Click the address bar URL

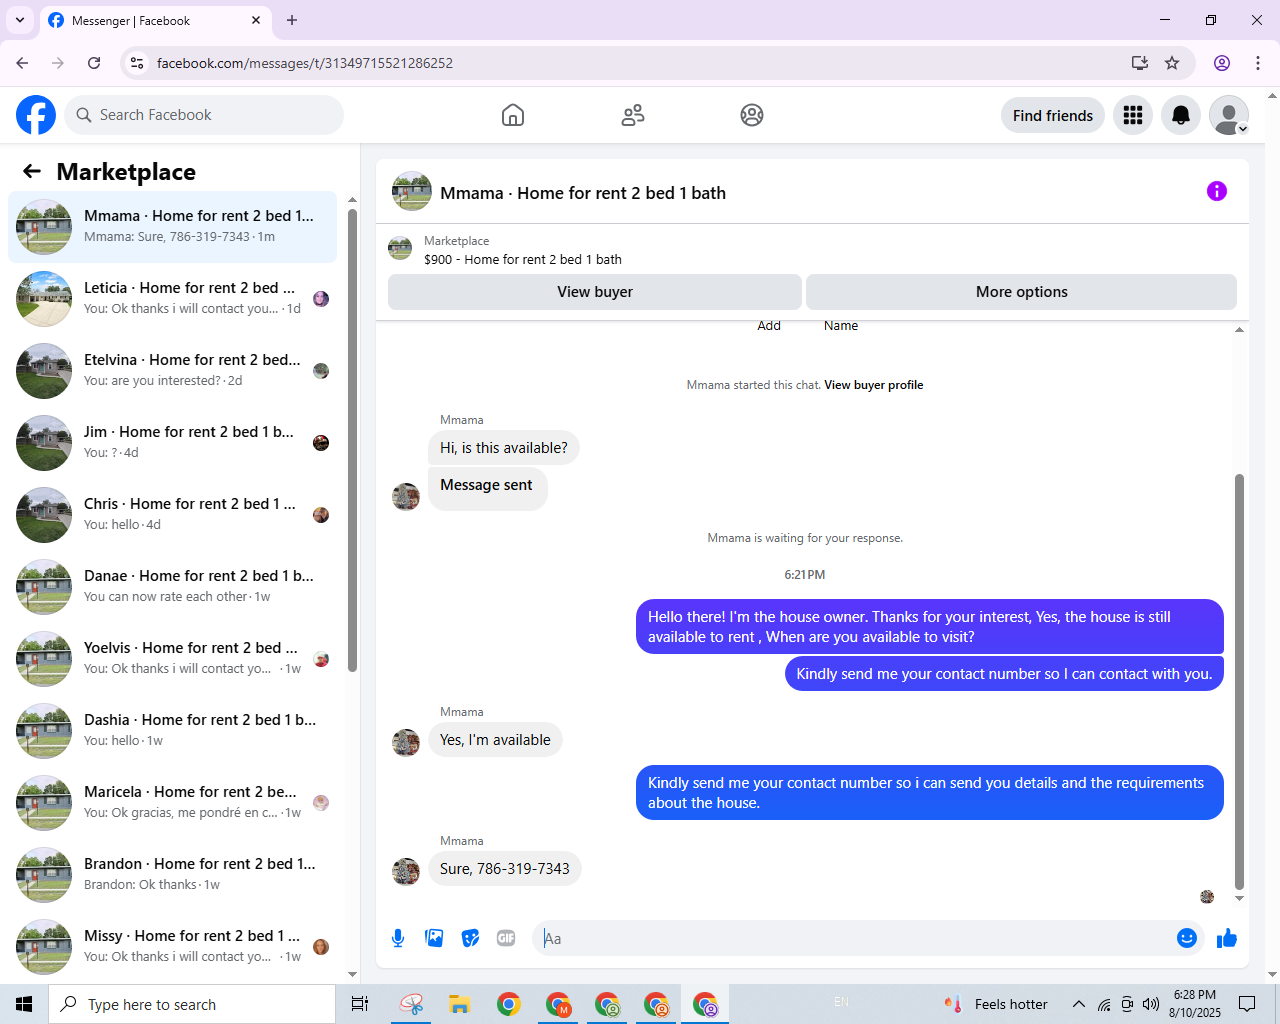click(x=305, y=63)
